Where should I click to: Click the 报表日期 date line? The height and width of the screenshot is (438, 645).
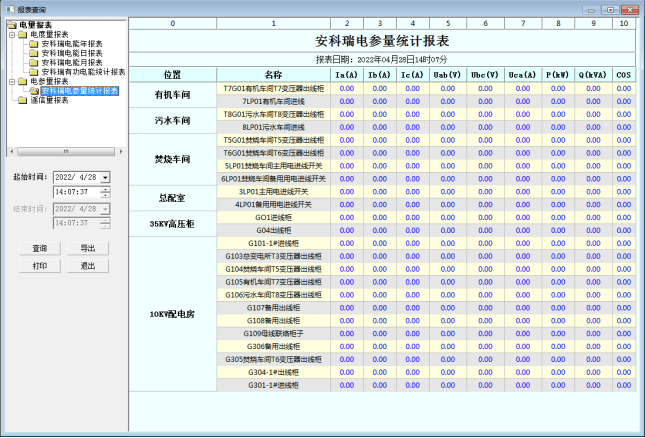coord(382,60)
